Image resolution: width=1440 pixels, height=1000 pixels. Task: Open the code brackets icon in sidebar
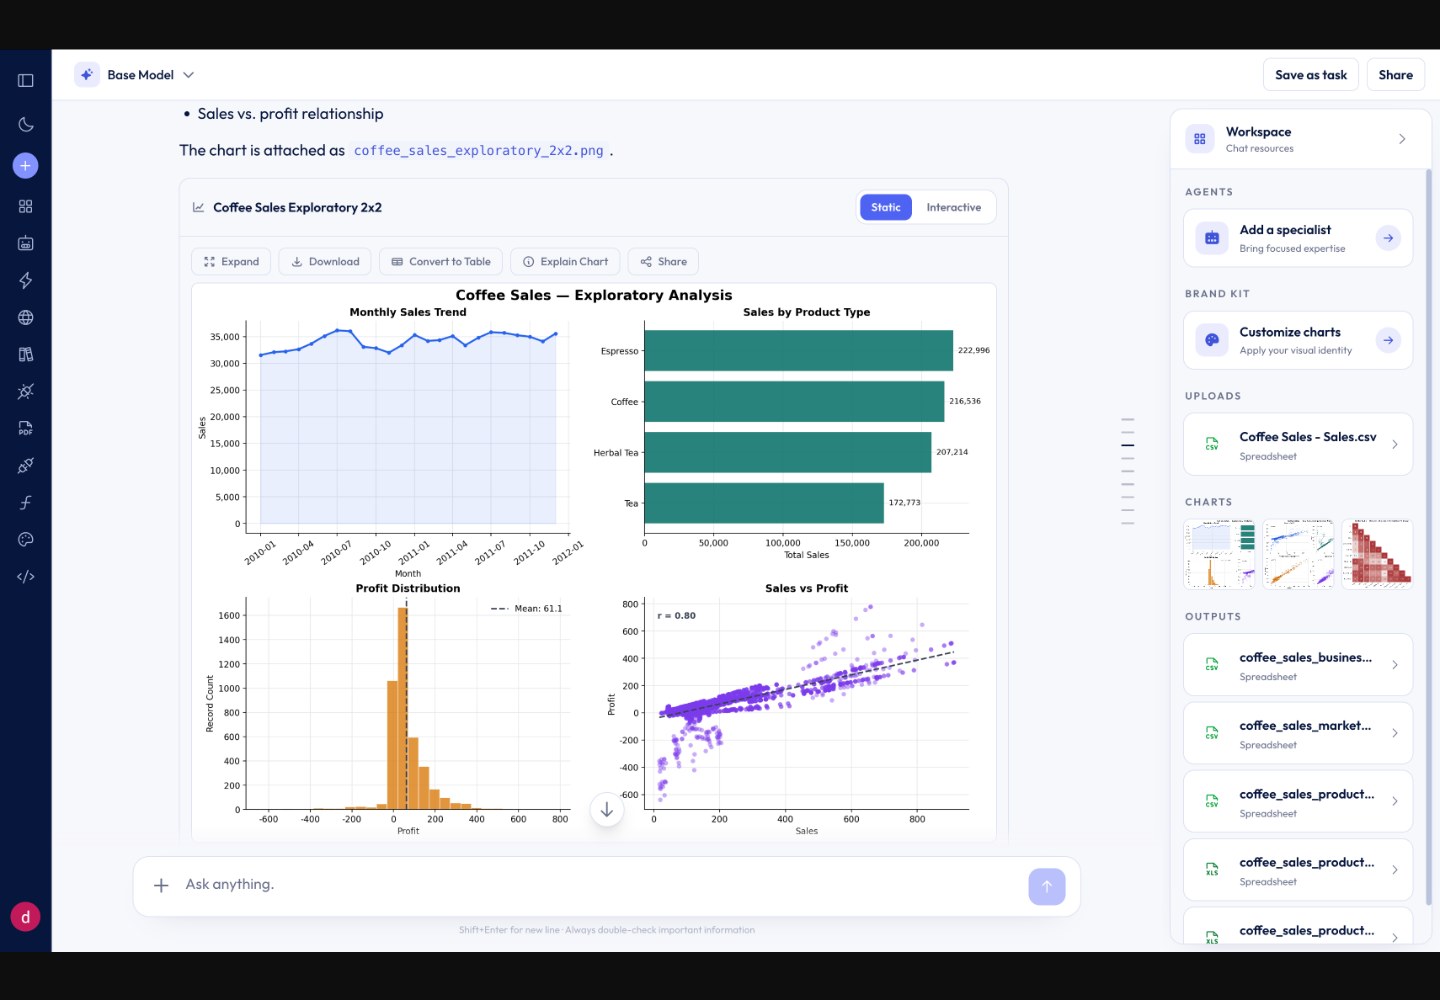[x=26, y=576]
